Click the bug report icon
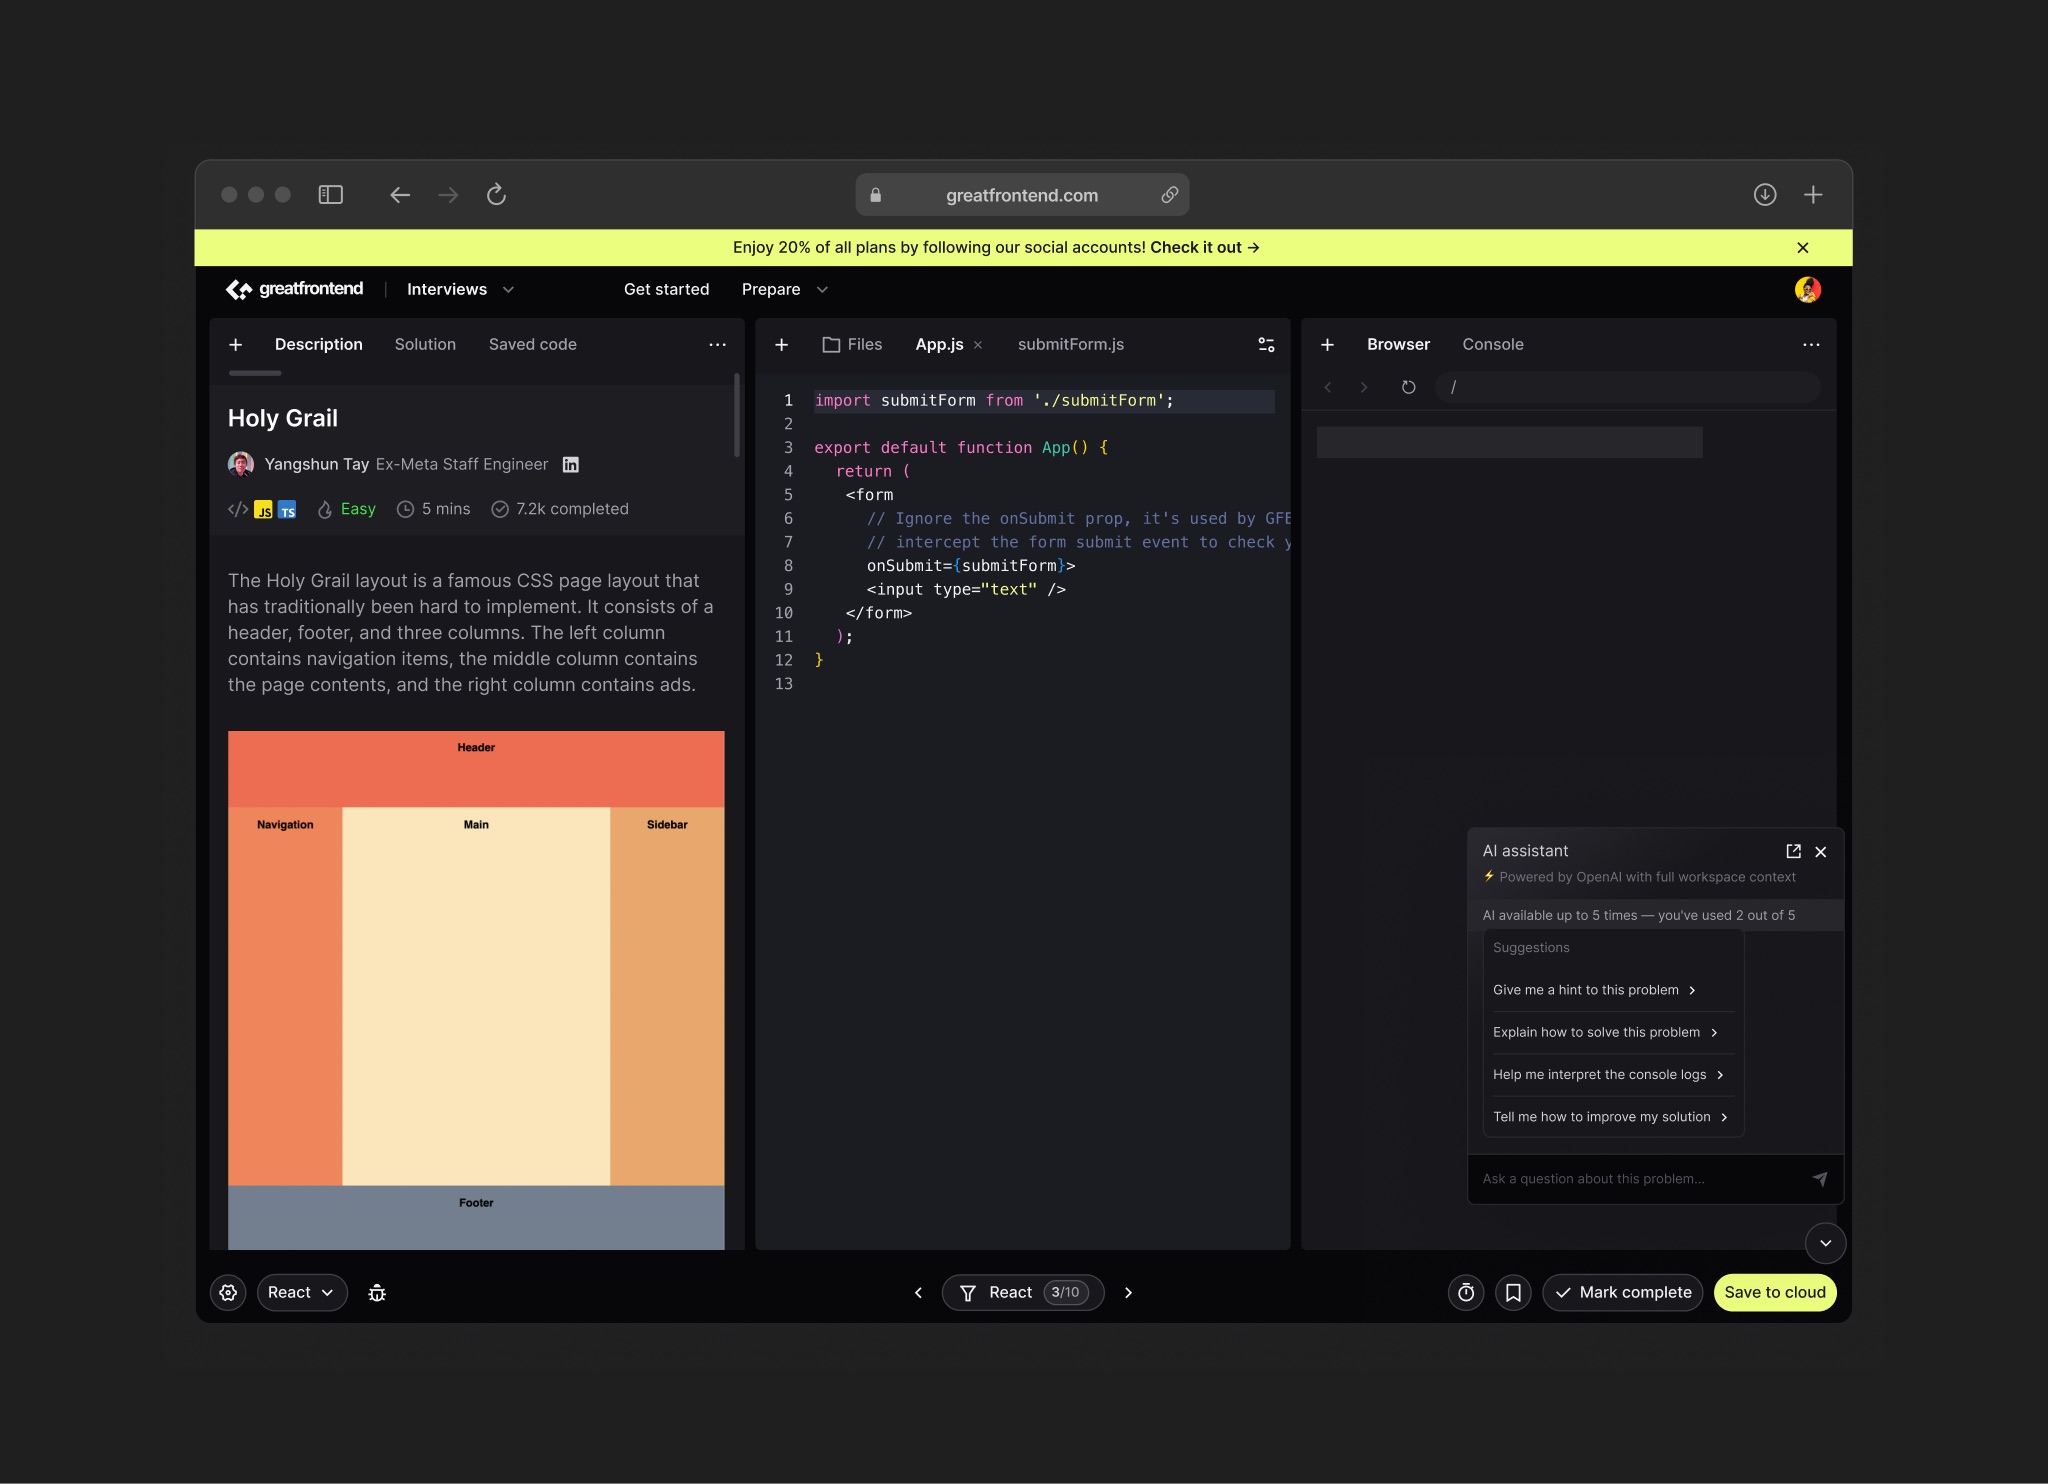This screenshot has width=2048, height=1484. click(x=377, y=1293)
